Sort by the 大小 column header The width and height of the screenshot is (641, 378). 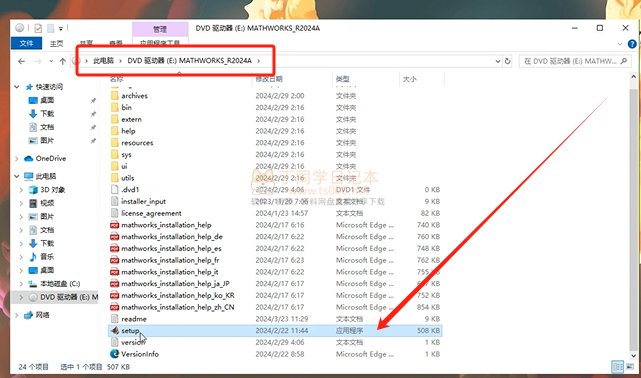click(x=410, y=79)
